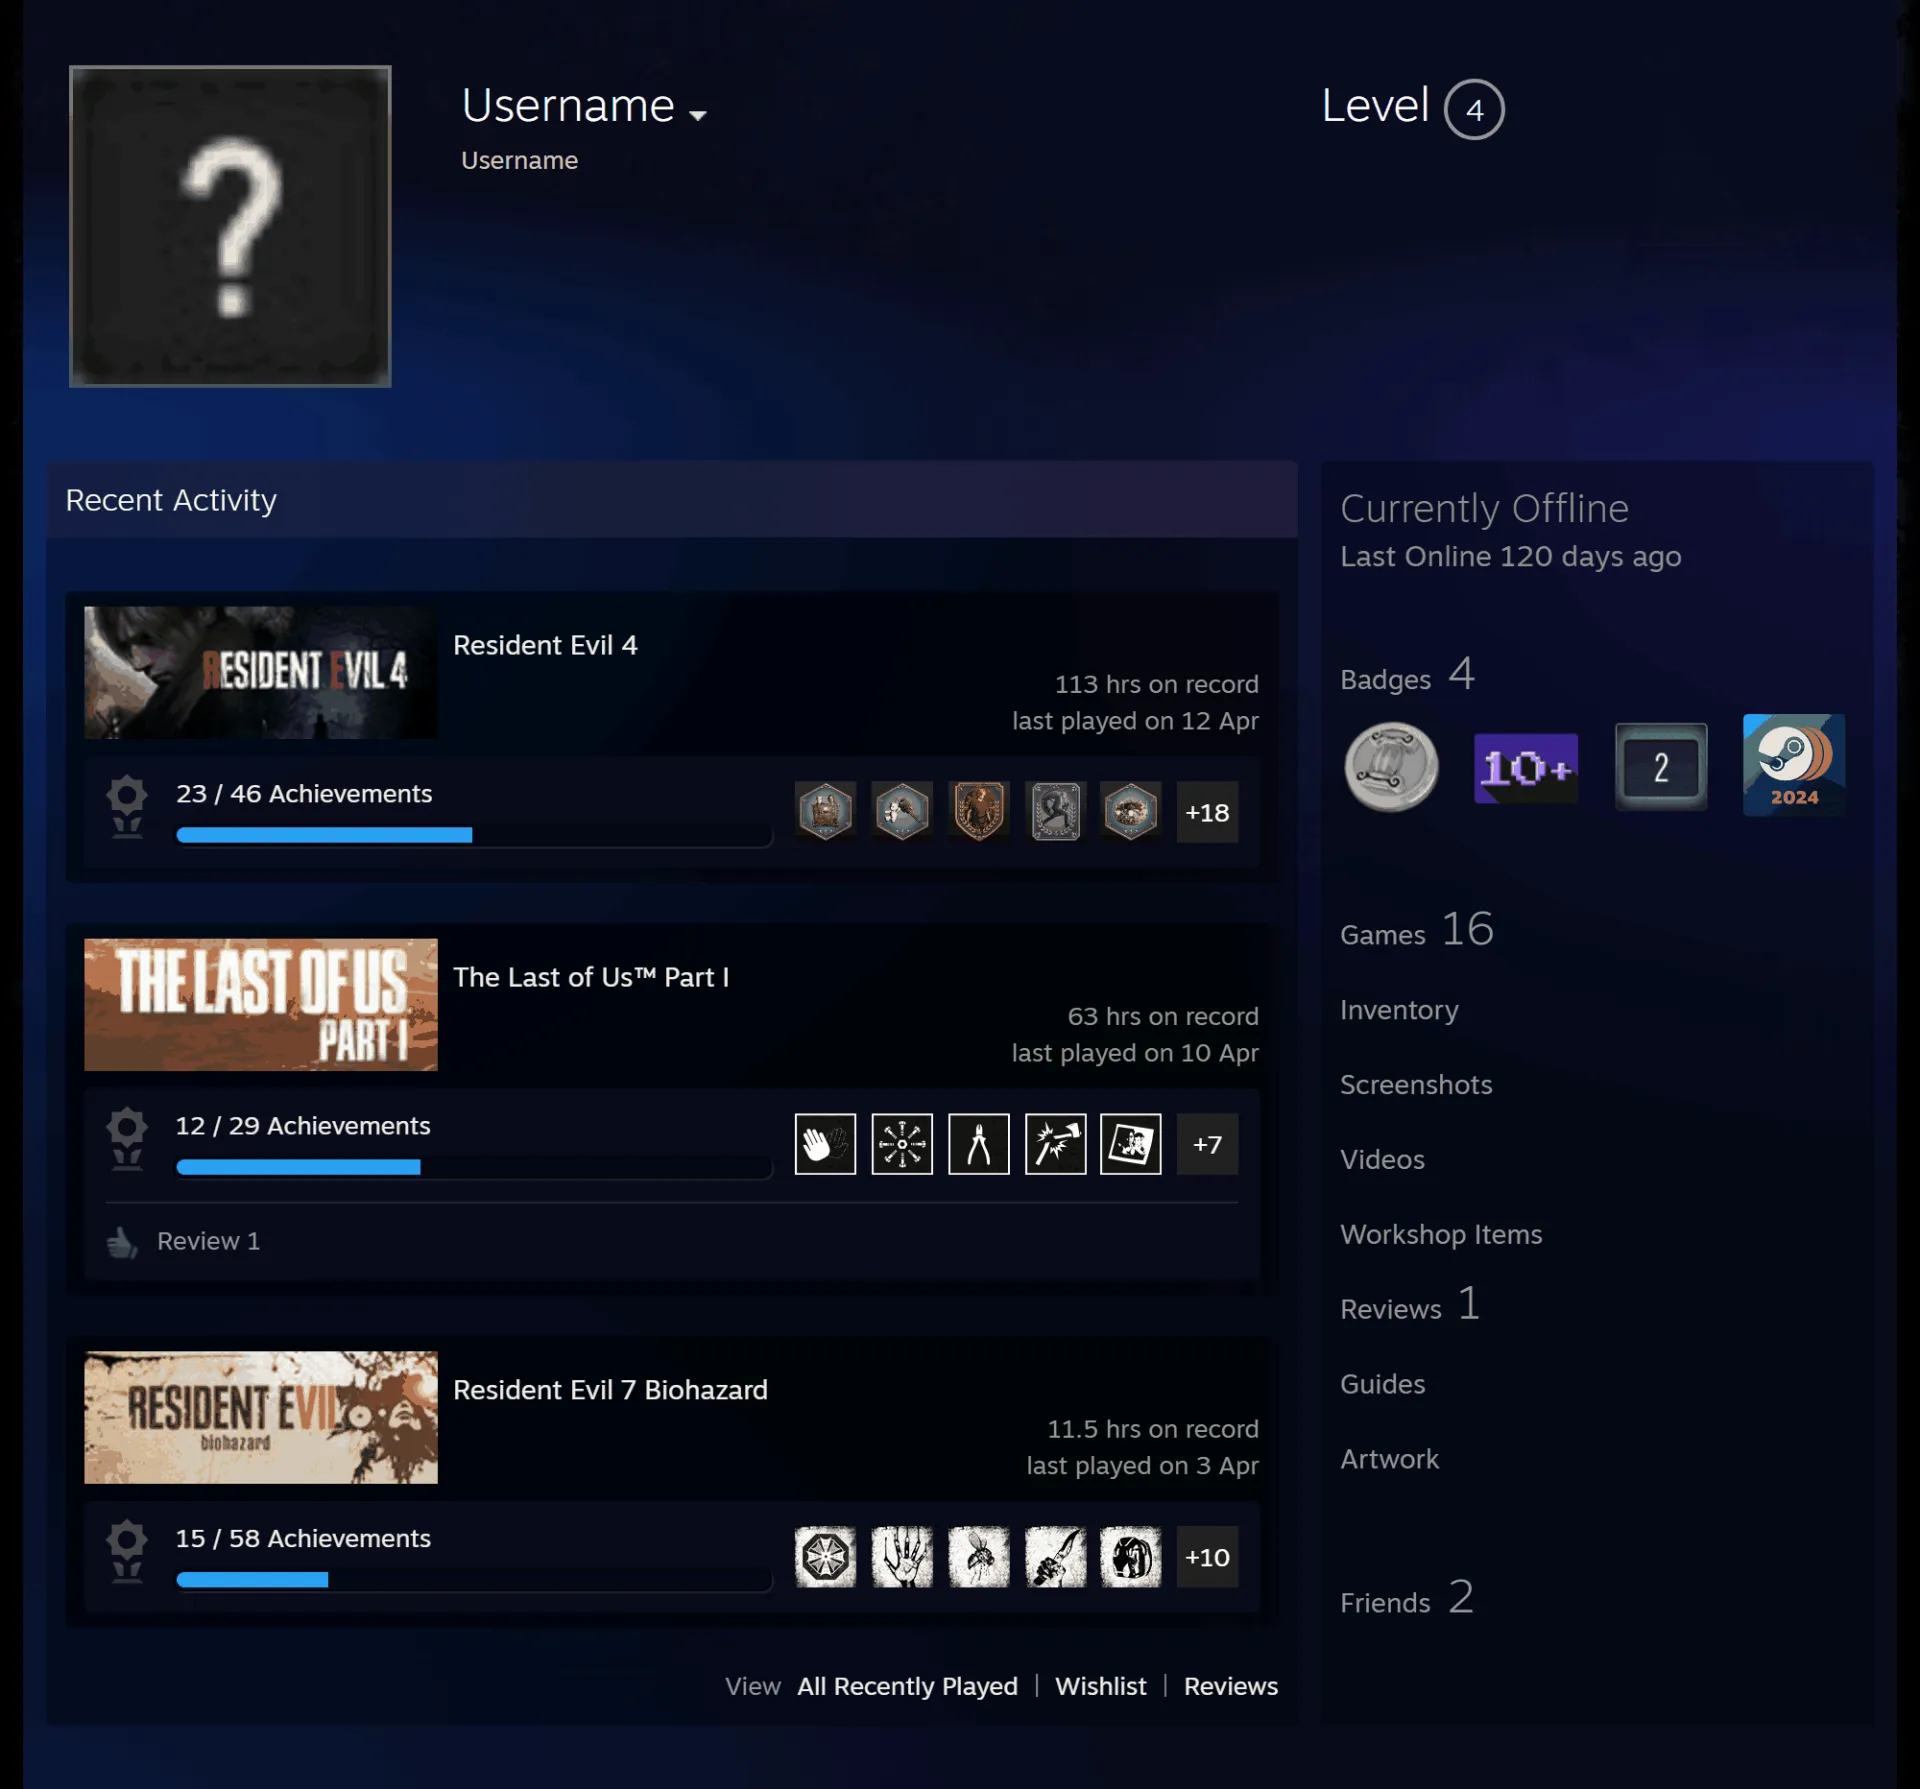Click the Last of Us Part I banner thumbnail
This screenshot has width=1920, height=1789.
coord(261,1004)
